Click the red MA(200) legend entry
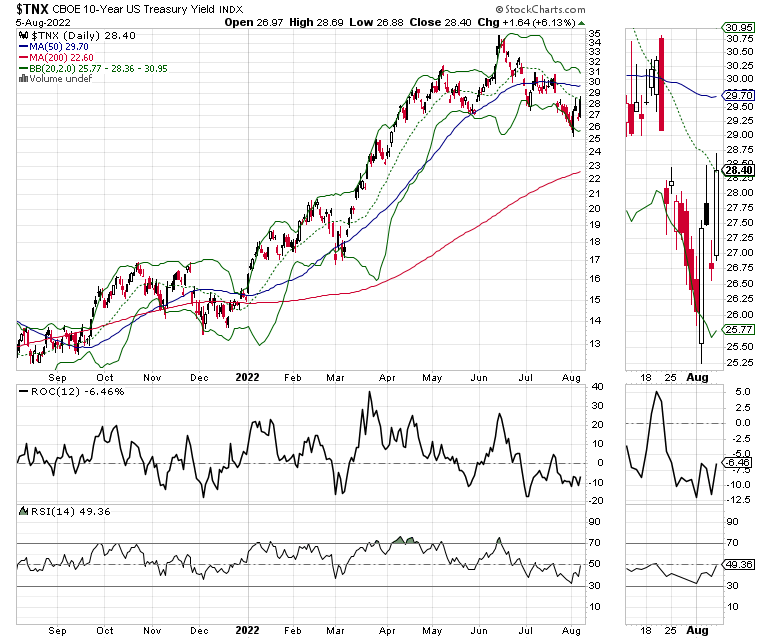The height and width of the screenshot is (639, 770). [55, 59]
